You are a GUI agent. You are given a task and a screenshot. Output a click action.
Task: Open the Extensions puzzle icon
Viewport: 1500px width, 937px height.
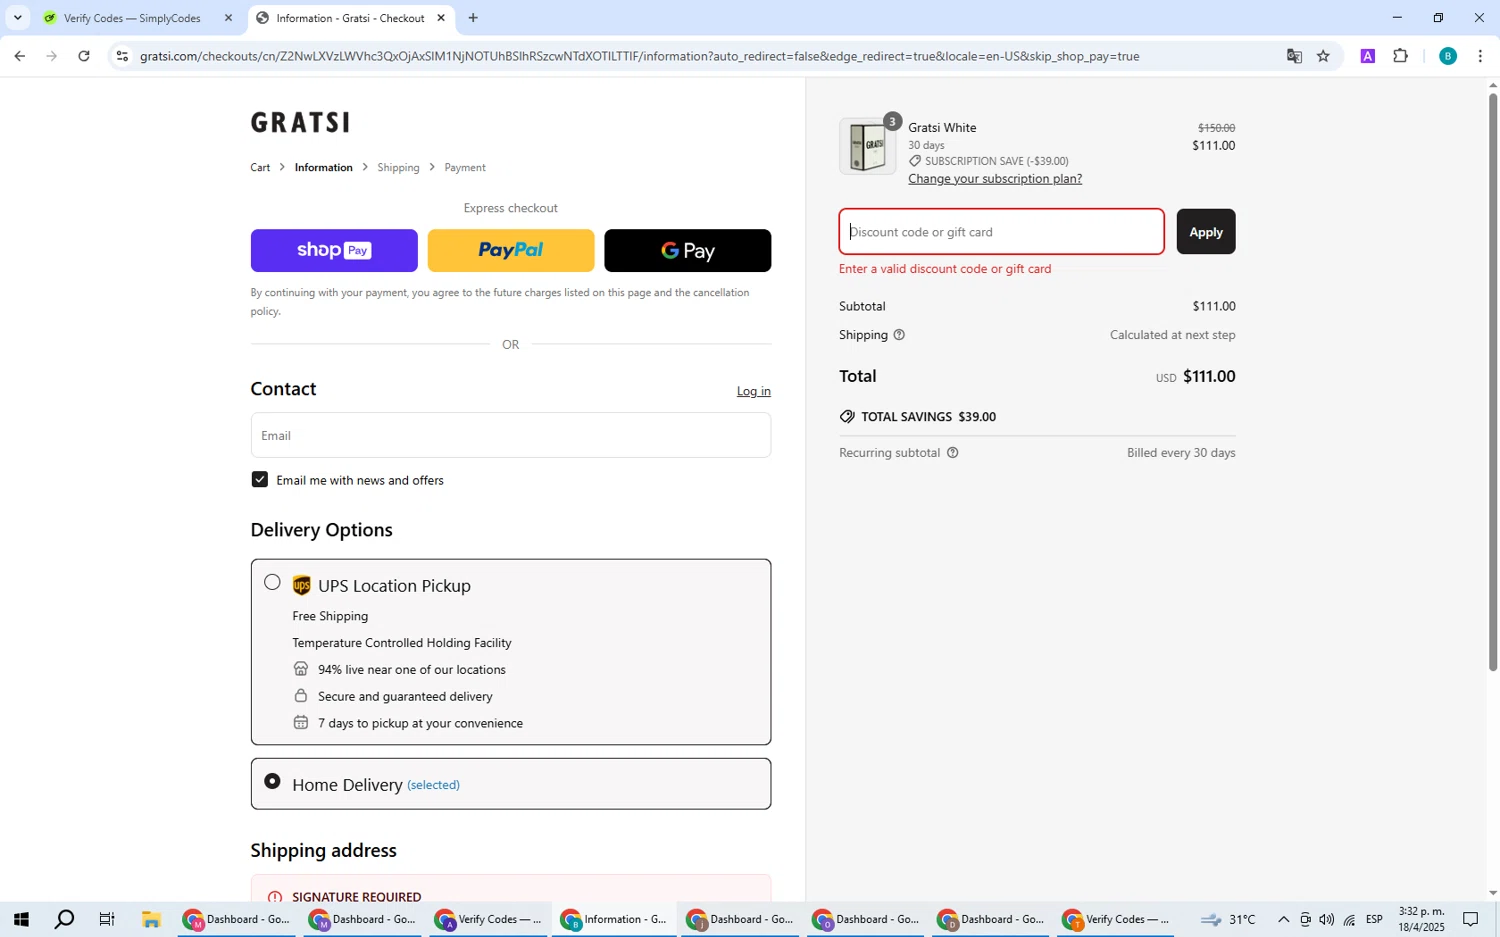coord(1400,56)
